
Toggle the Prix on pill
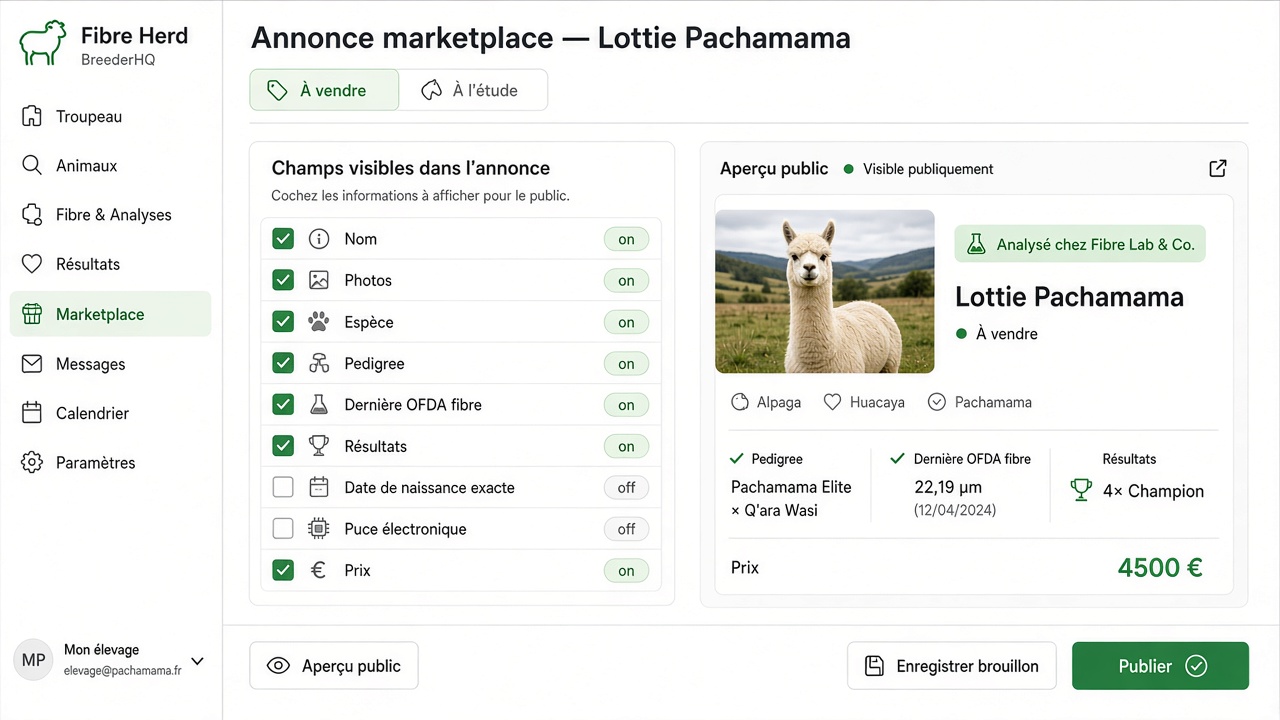click(x=626, y=571)
